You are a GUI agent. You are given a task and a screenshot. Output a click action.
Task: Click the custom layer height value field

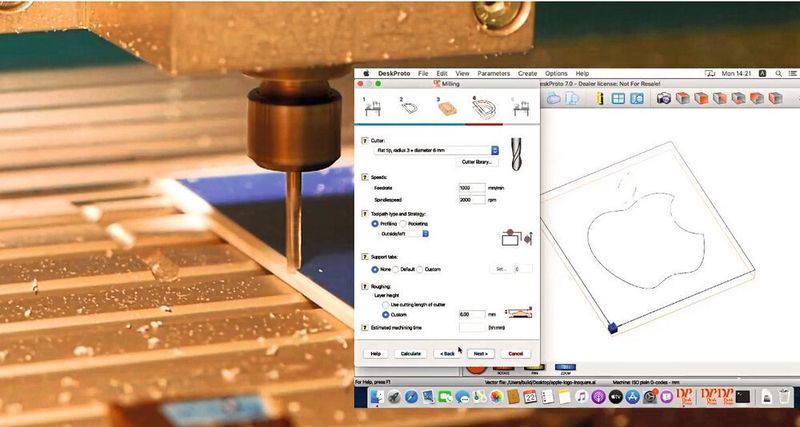(472, 315)
